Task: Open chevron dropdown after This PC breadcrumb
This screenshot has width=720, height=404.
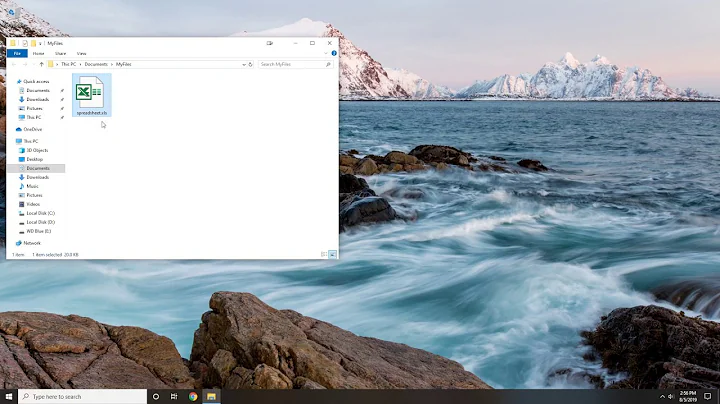Action: (x=80, y=64)
